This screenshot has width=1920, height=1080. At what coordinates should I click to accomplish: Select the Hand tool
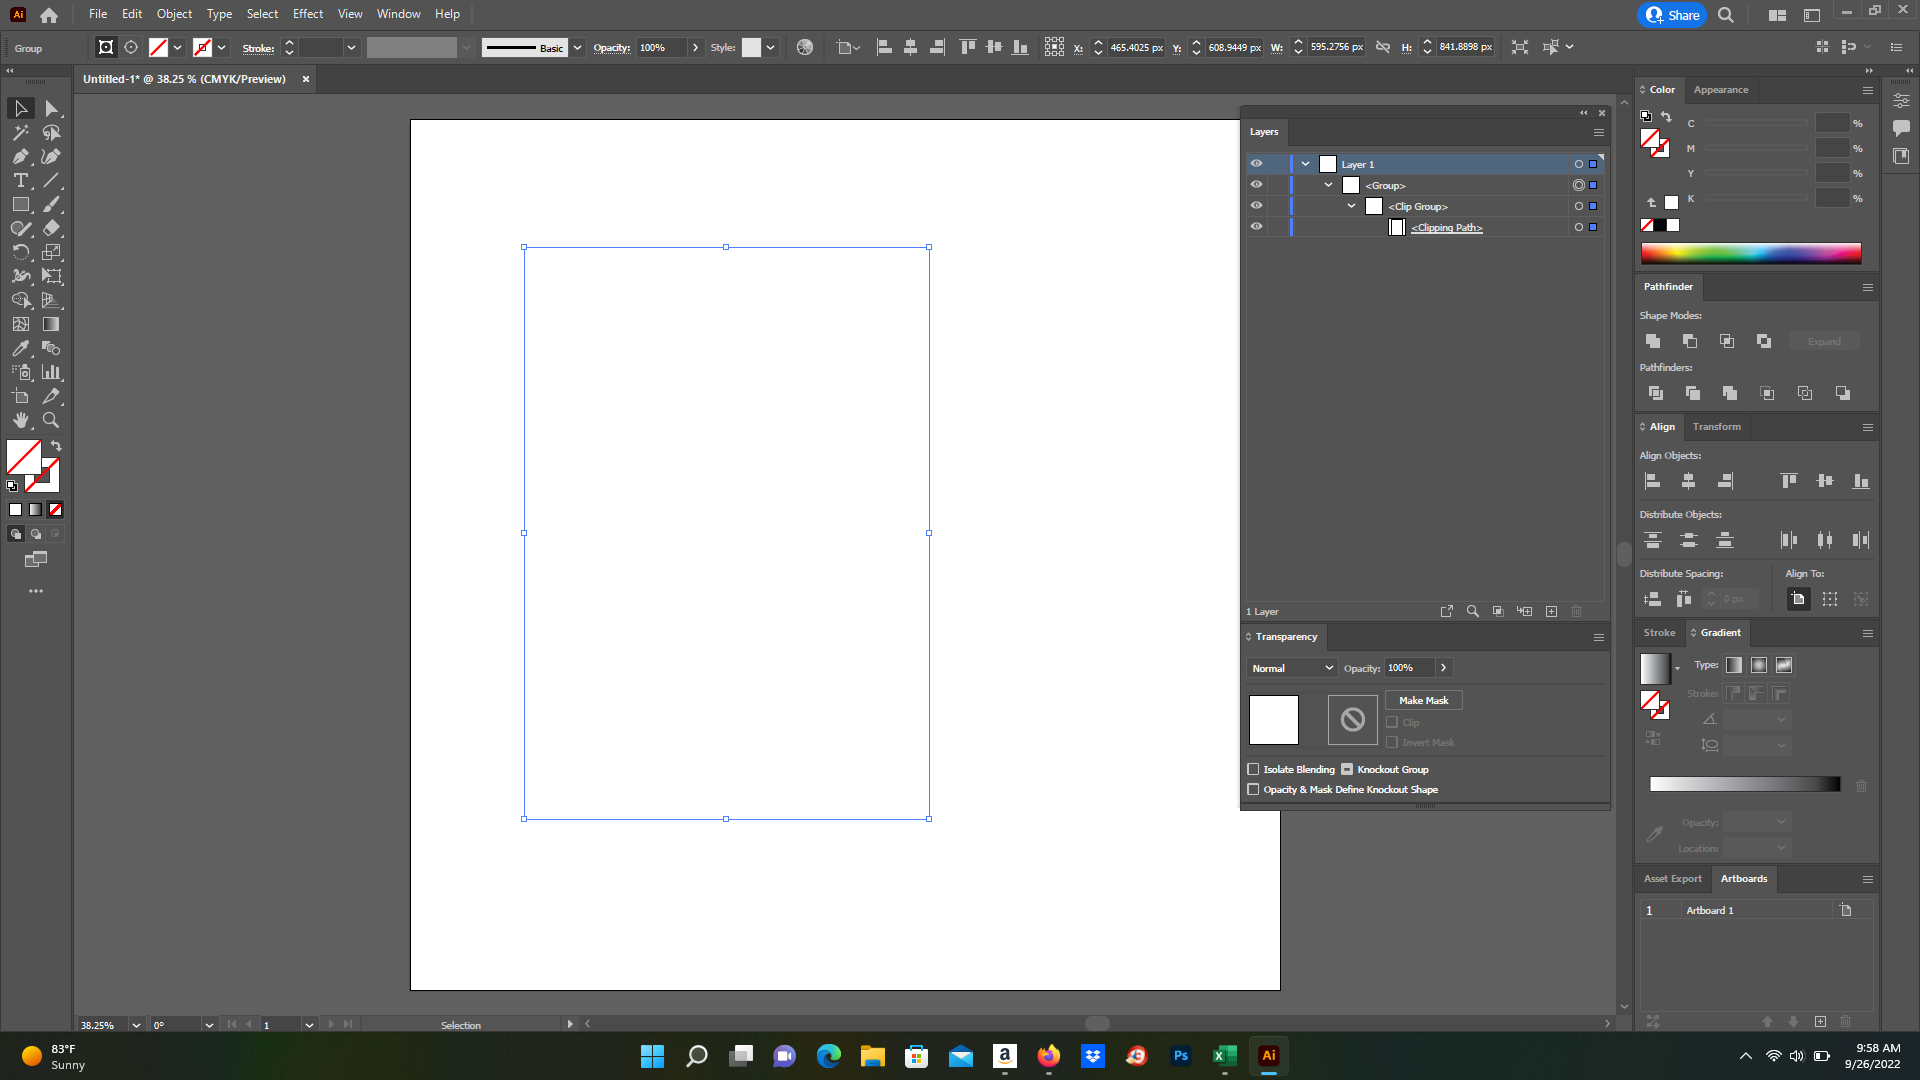pos(20,420)
